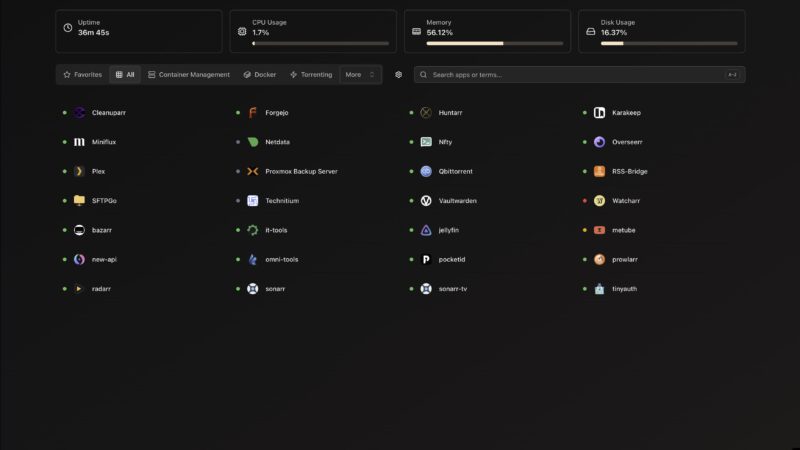Launch Vaultwarden via its icon
800x450 pixels.
(x=426, y=201)
